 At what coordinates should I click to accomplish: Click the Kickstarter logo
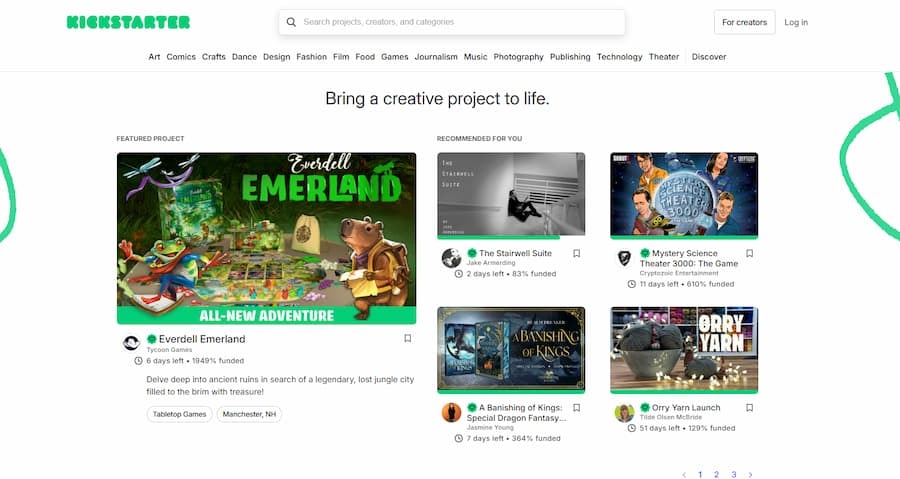click(x=128, y=22)
